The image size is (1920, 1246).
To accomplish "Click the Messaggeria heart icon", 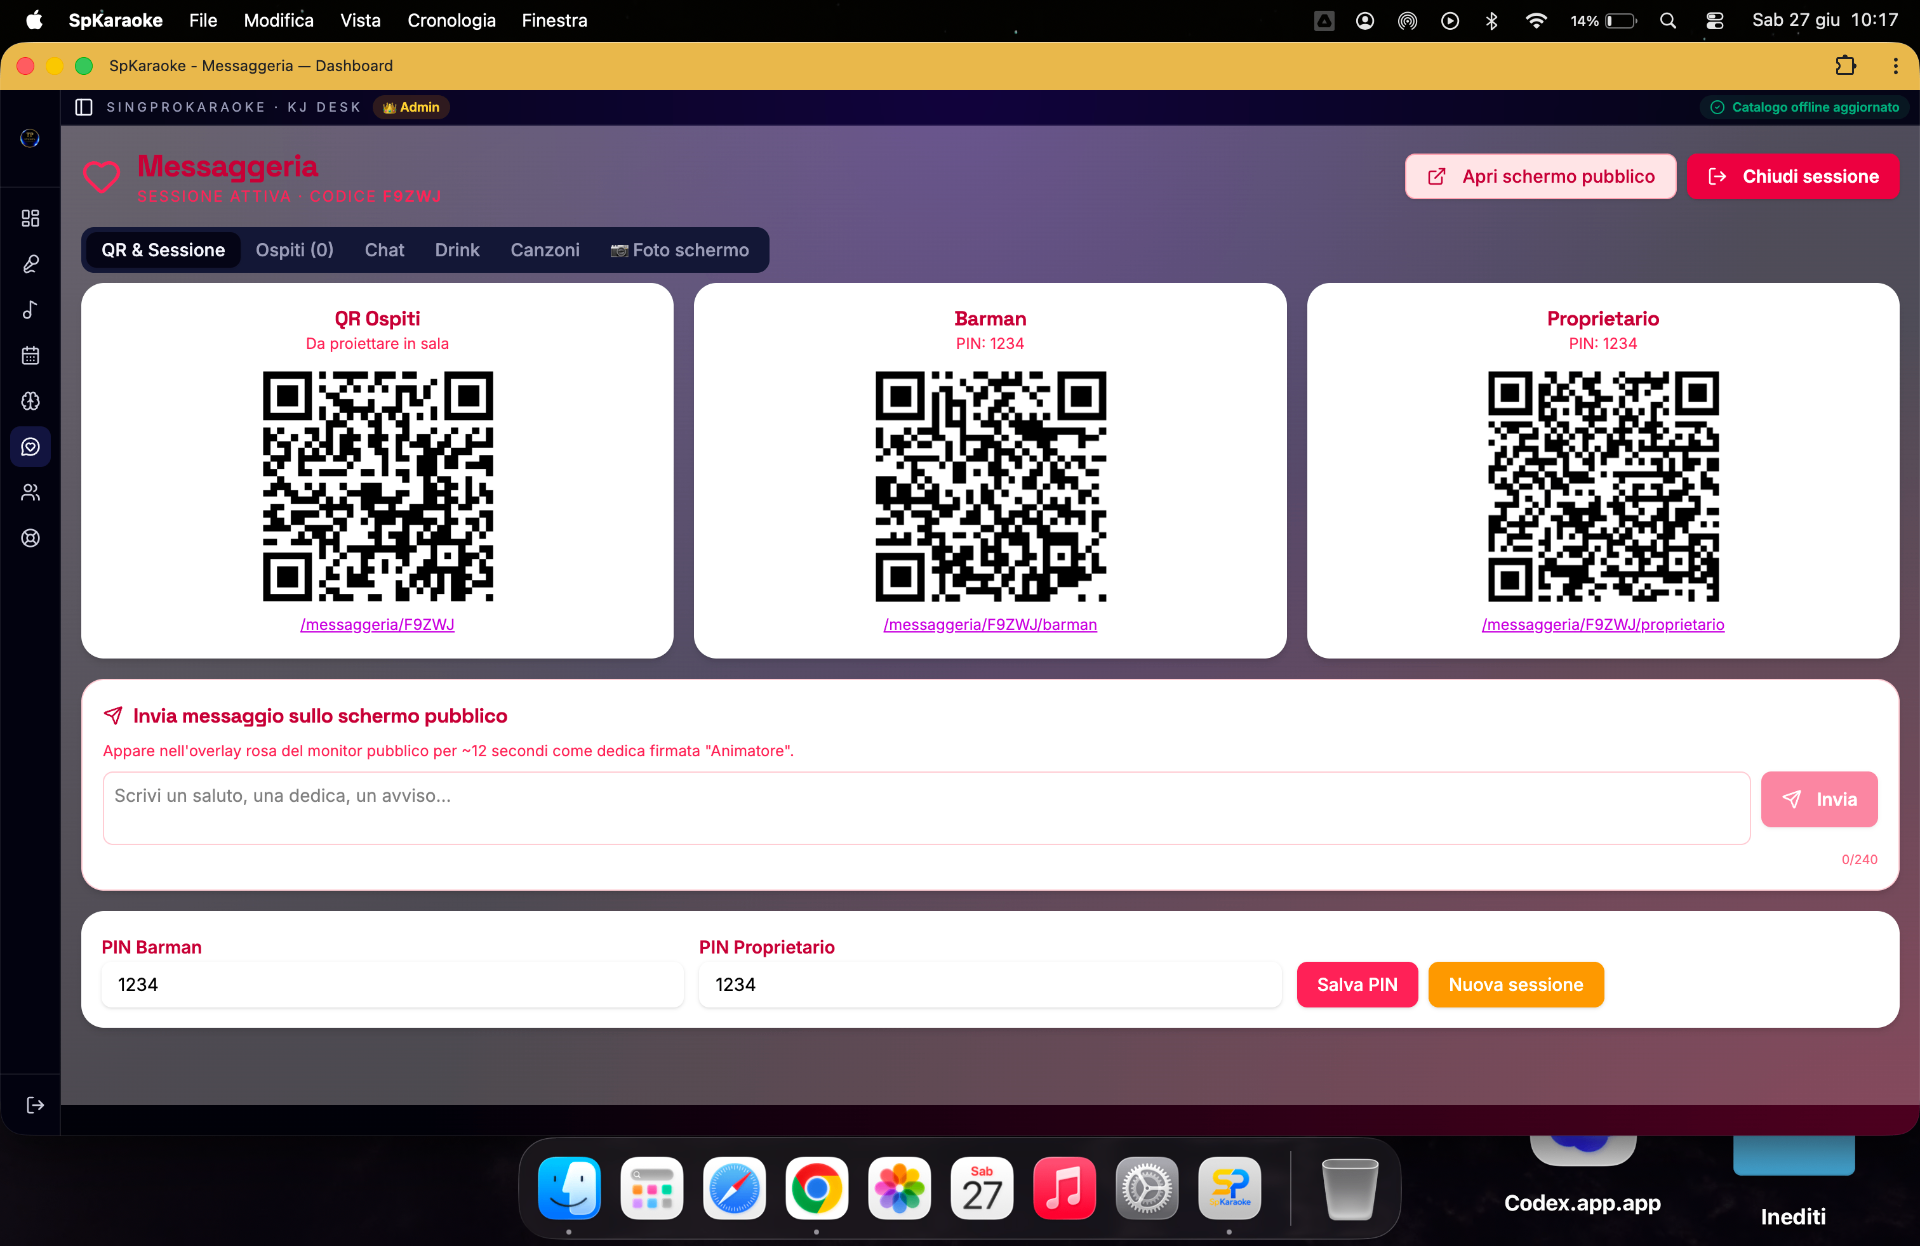I will 101,177.
